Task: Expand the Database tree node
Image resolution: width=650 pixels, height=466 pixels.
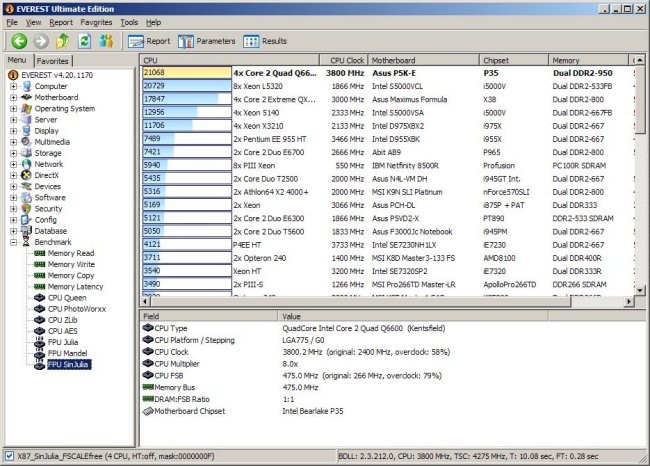Action: click(x=14, y=231)
